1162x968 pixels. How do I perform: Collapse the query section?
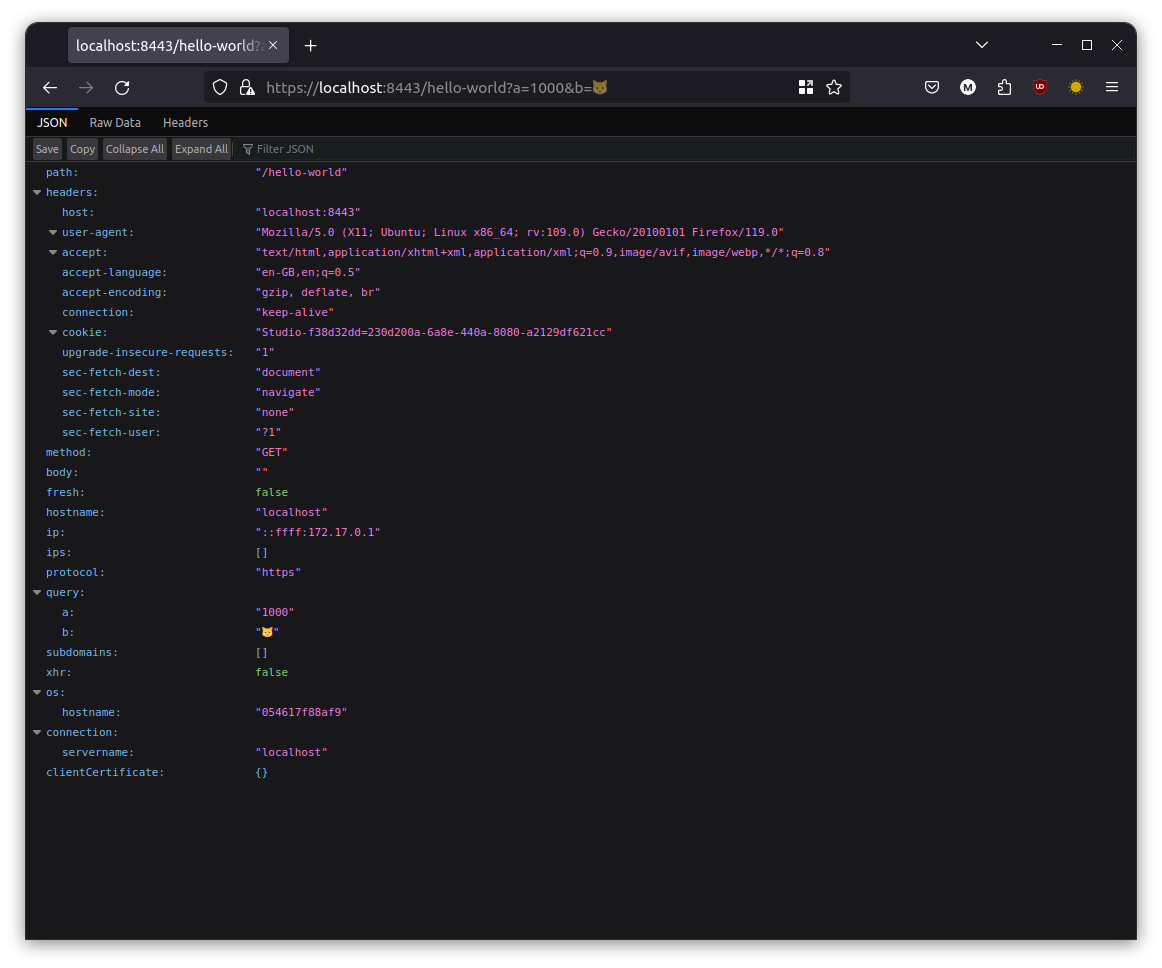(37, 592)
